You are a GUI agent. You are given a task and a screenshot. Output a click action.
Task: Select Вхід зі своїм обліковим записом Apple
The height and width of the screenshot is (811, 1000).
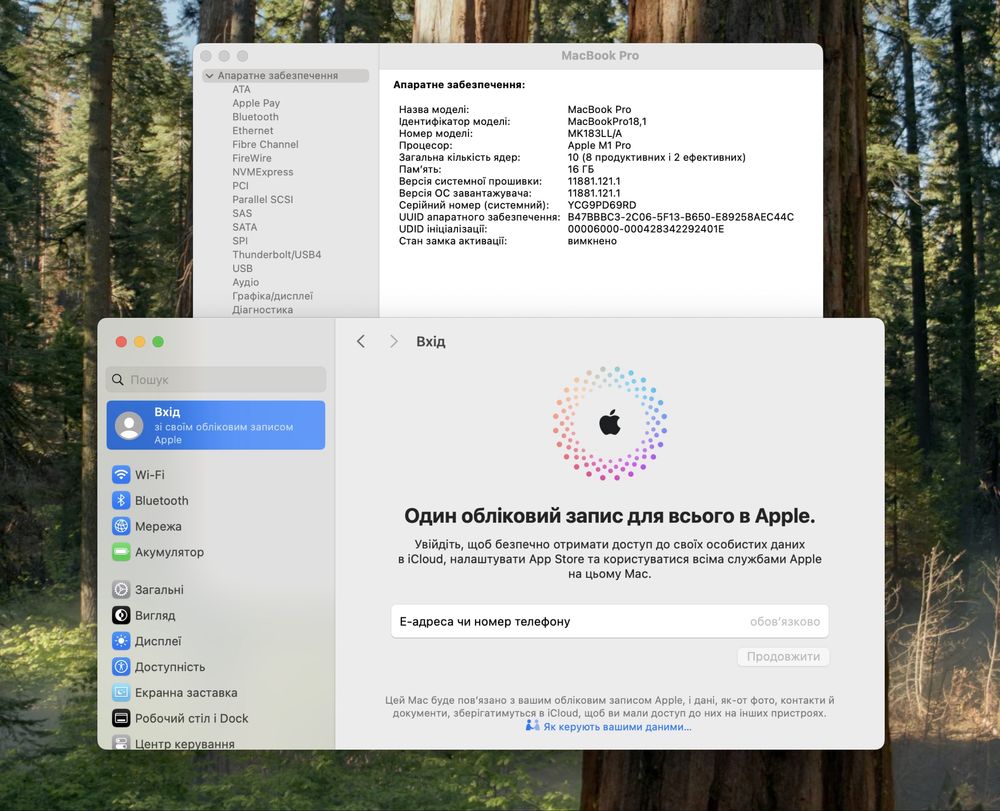point(216,425)
